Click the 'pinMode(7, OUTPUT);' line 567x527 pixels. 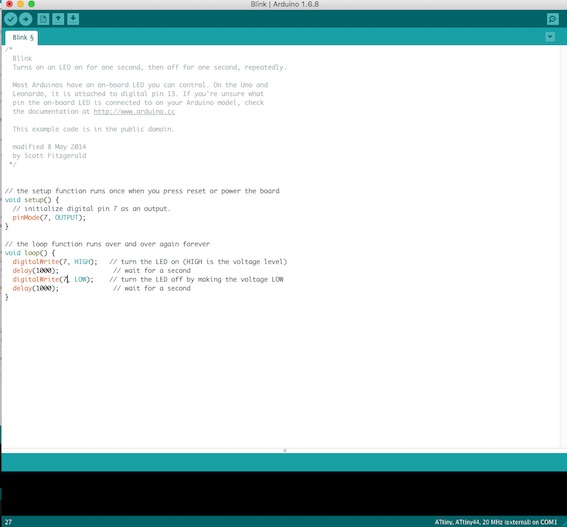point(49,217)
